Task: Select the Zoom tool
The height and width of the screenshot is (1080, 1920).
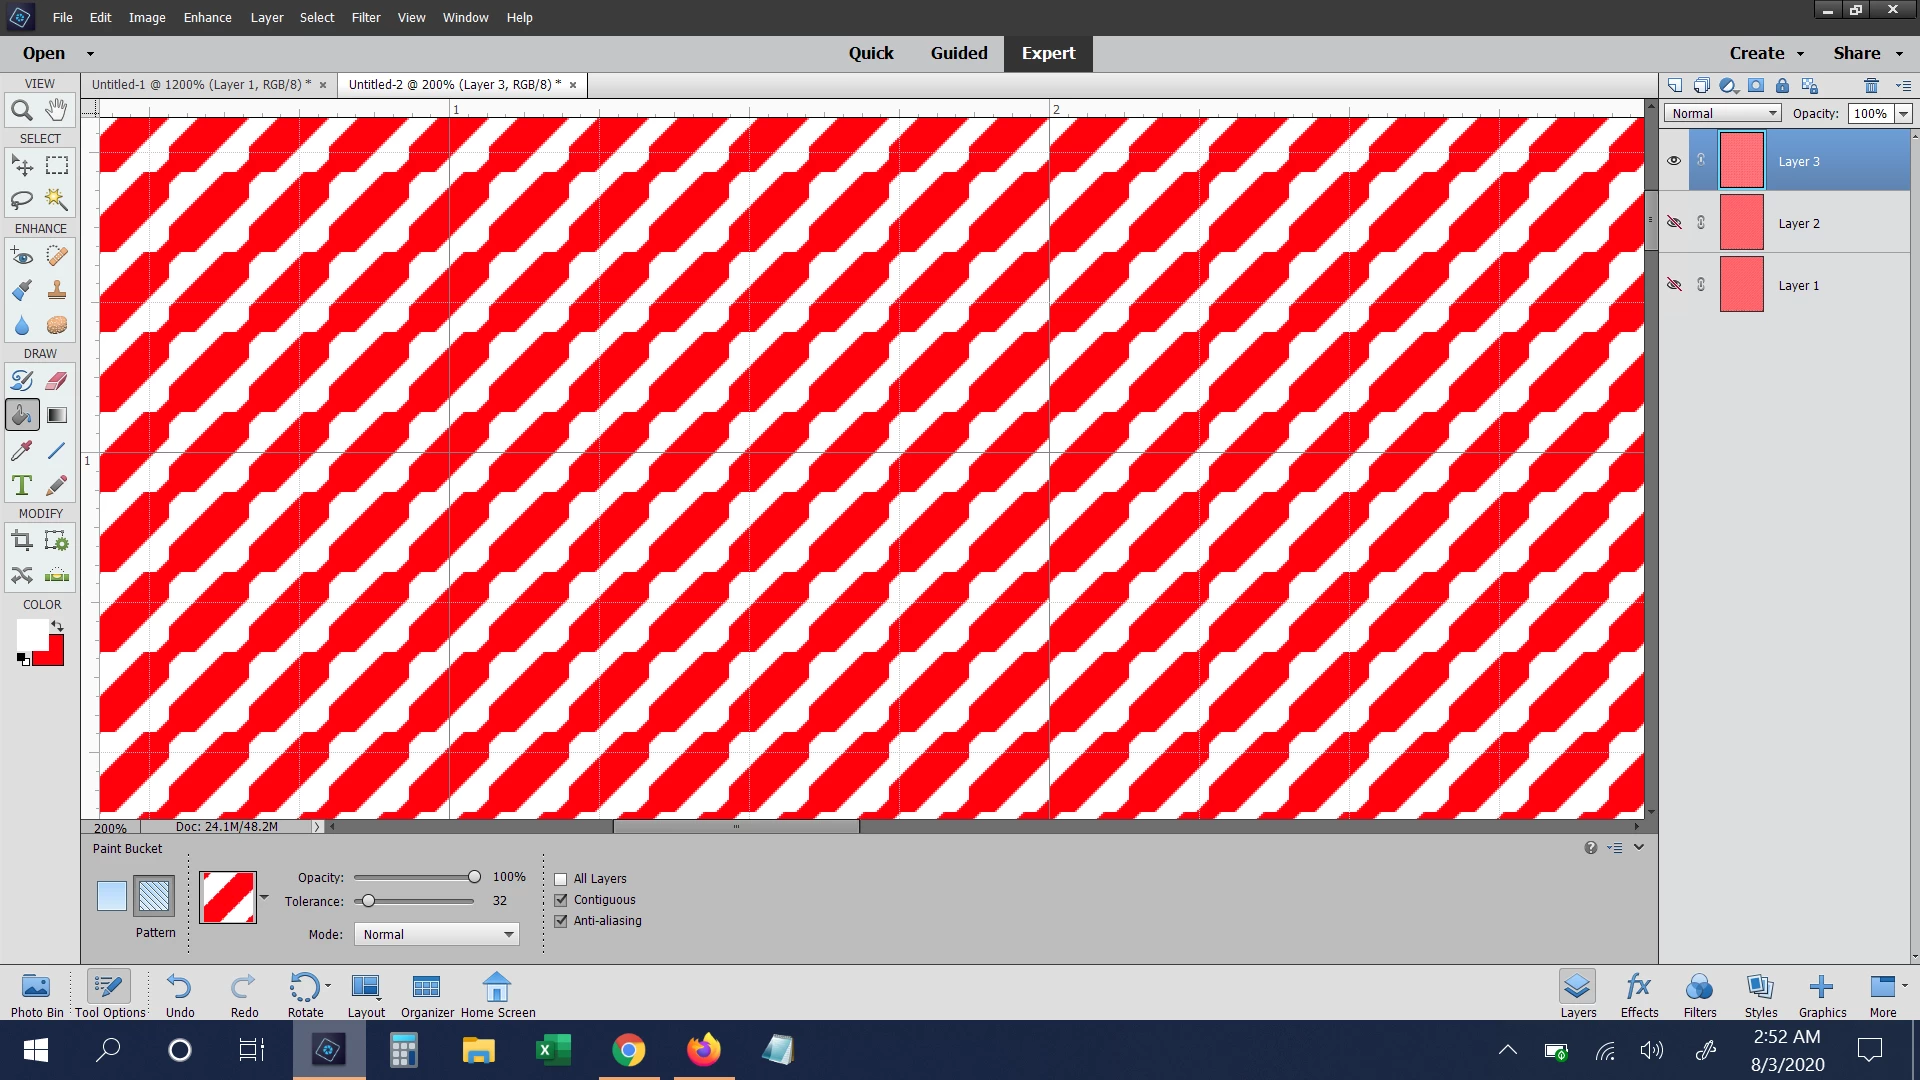Action: click(x=21, y=110)
